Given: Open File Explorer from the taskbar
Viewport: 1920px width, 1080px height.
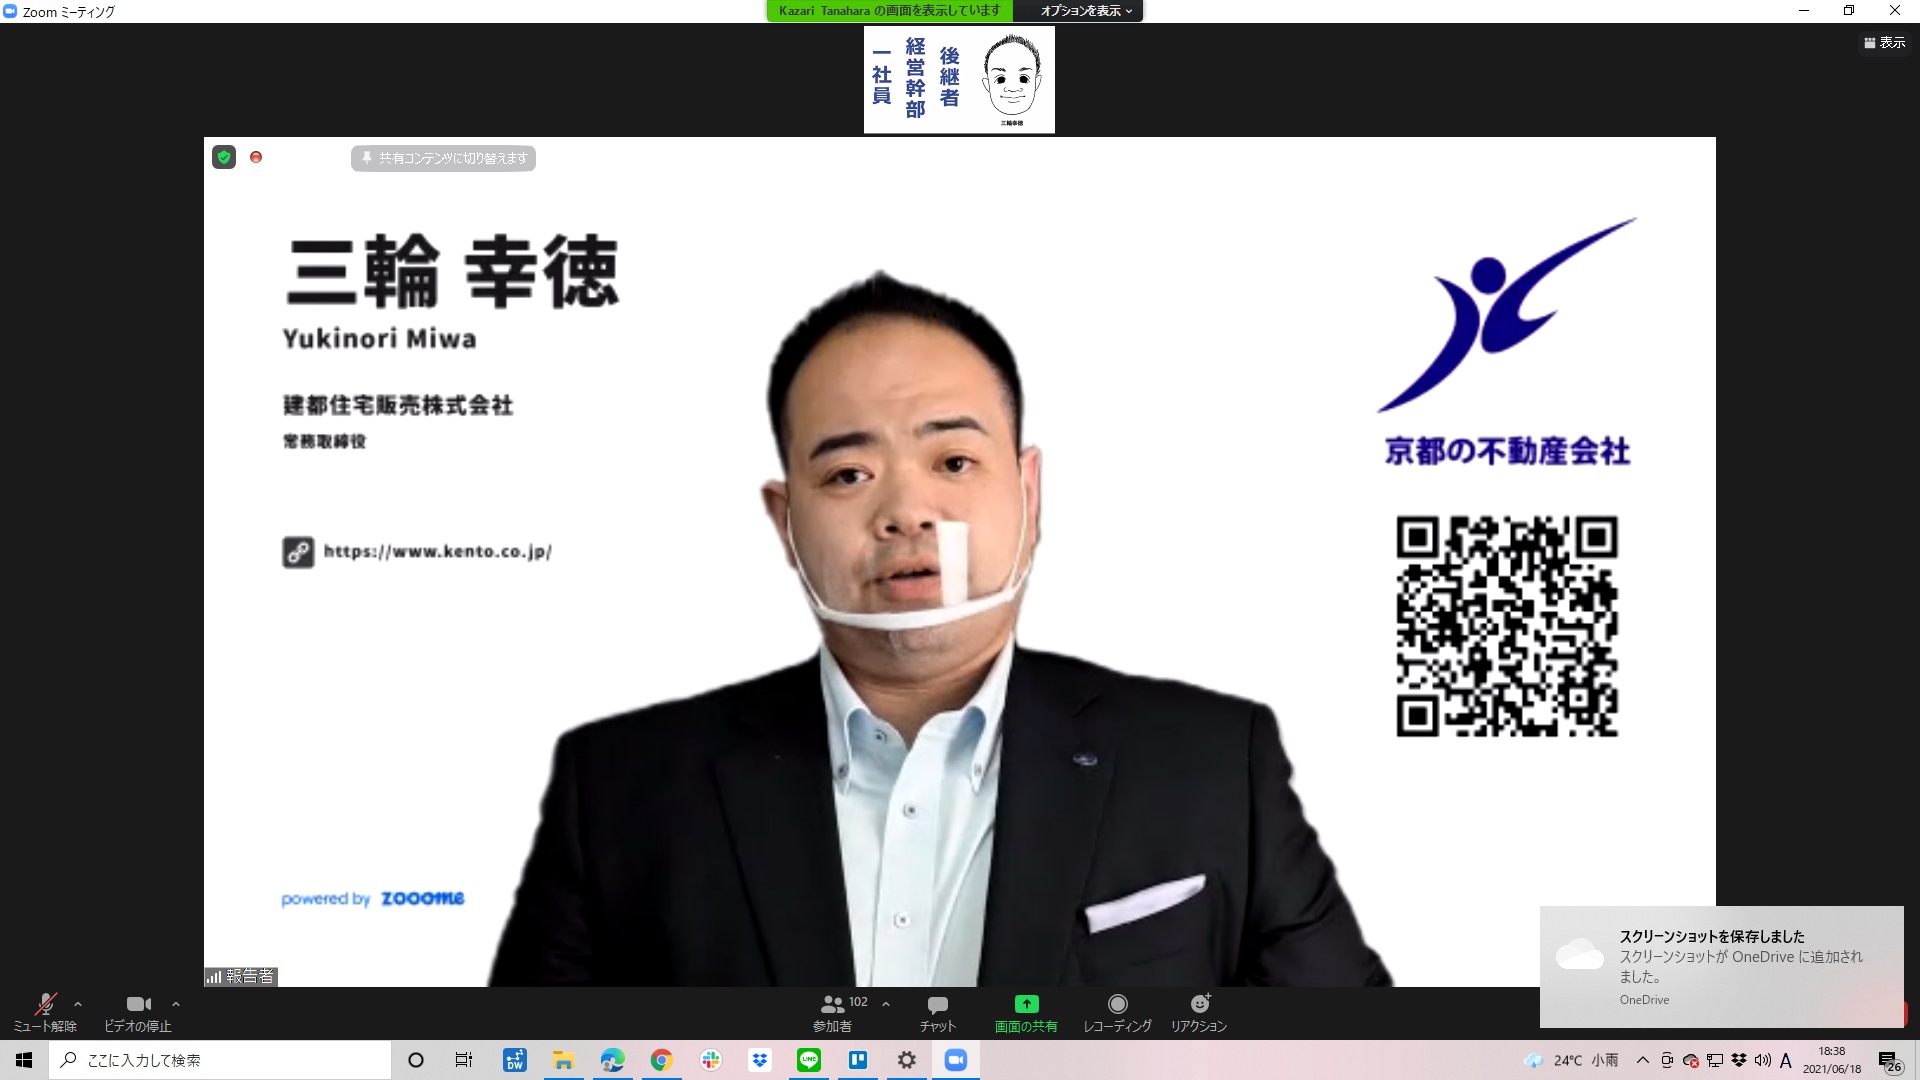Looking at the screenshot, I should point(564,1060).
